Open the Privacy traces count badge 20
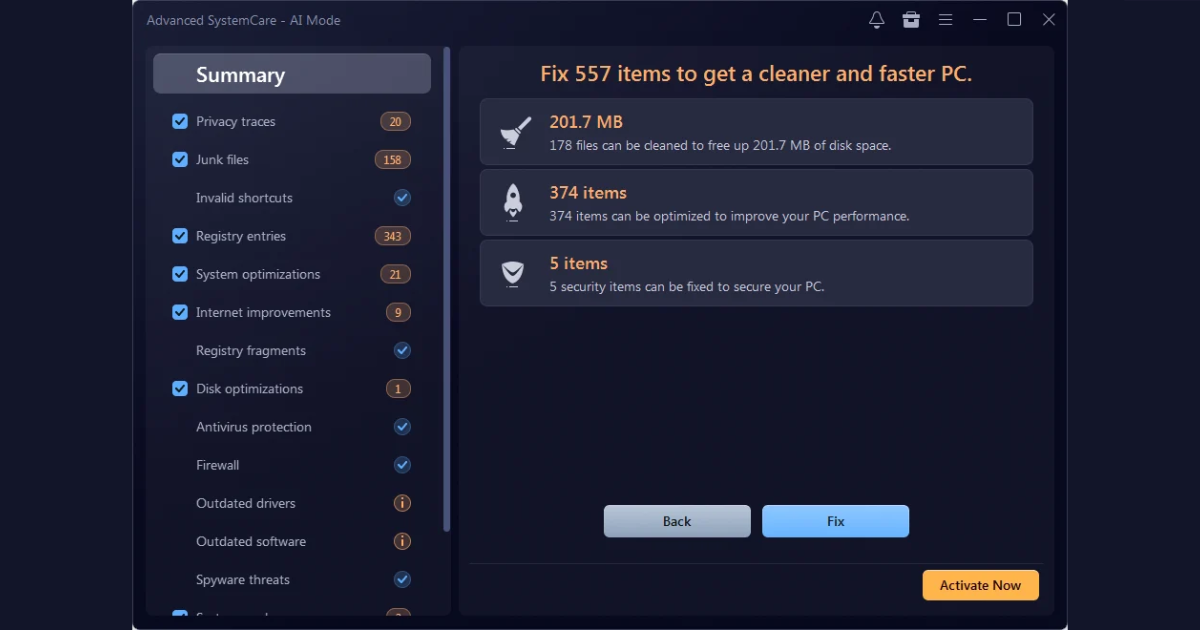 click(x=395, y=122)
